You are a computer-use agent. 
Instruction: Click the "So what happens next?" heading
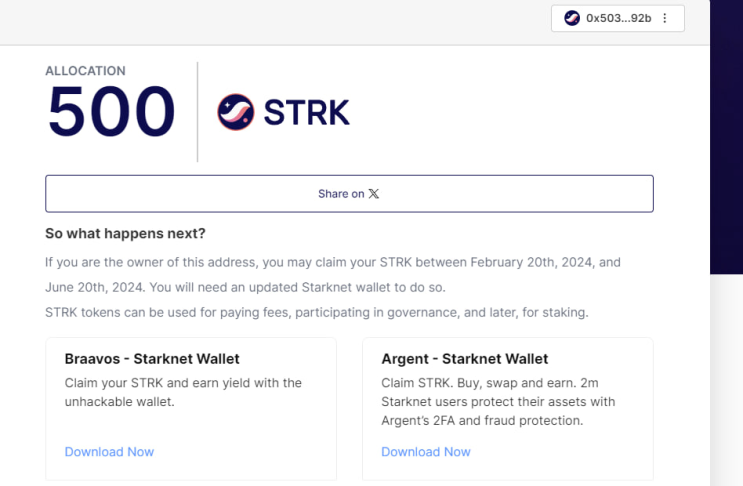click(125, 234)
